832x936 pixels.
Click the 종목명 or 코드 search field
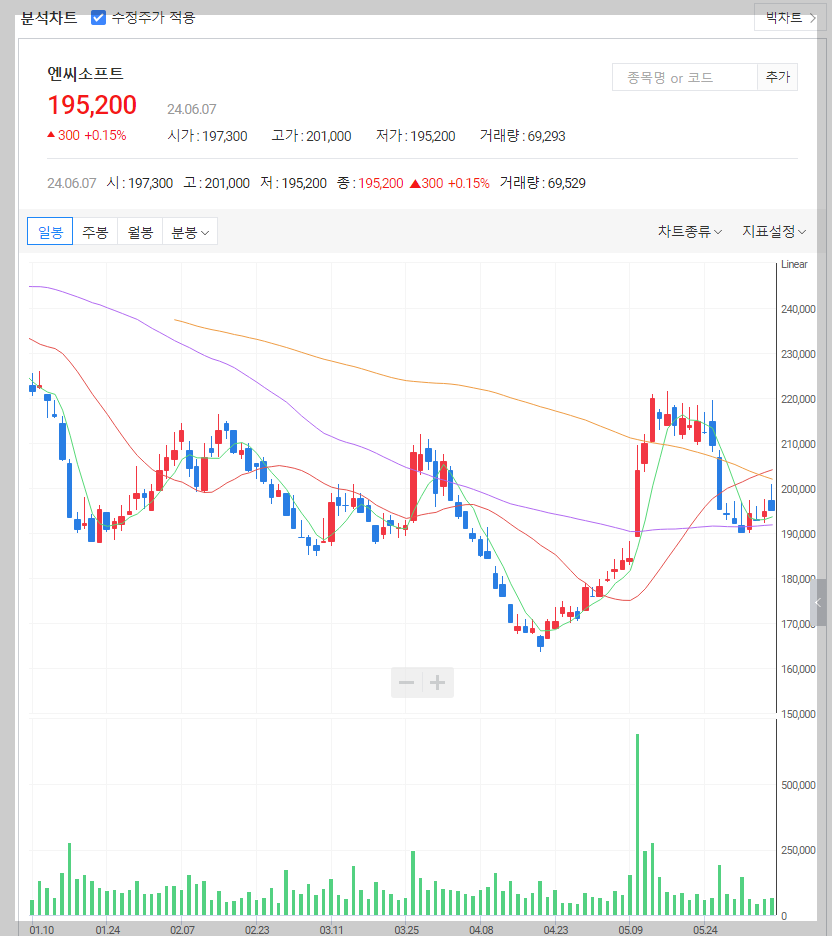point(685,78)
